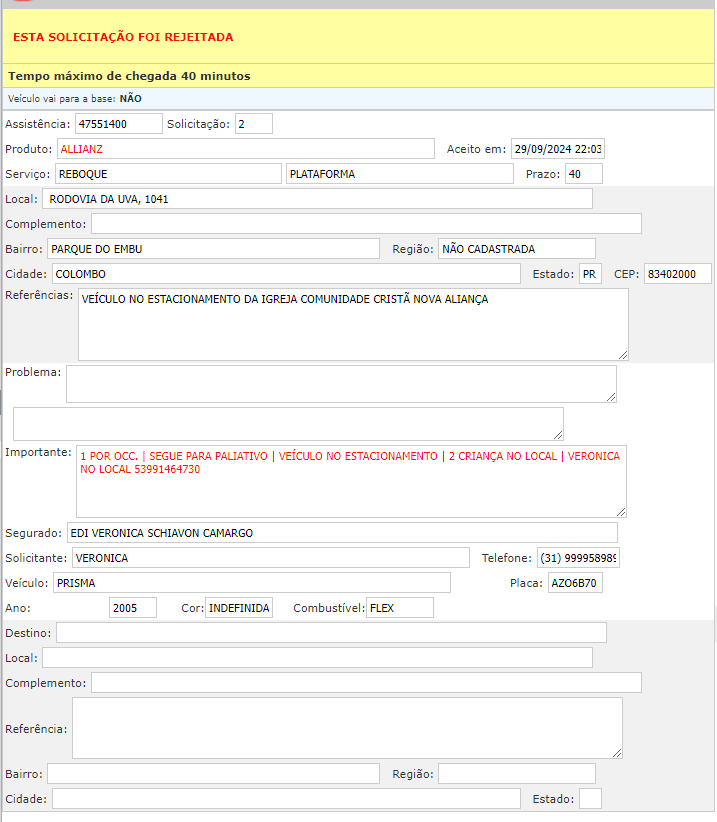Viewport: 717px width, 822px height.
Task: Click the Telefone number field
Action: tap(578, 557)
